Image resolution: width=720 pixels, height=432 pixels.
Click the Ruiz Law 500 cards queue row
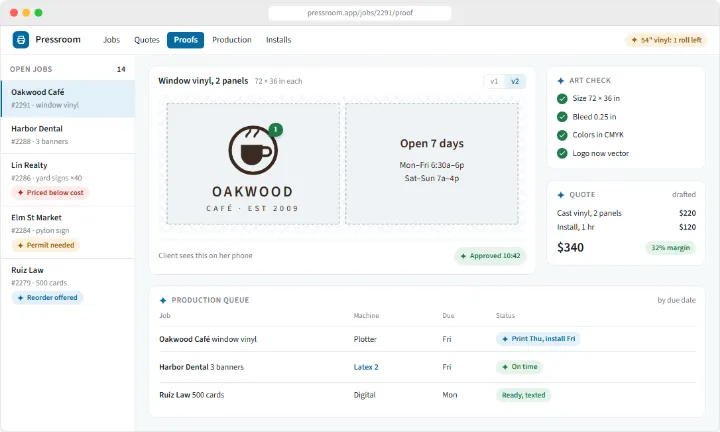tap(428, 395)
